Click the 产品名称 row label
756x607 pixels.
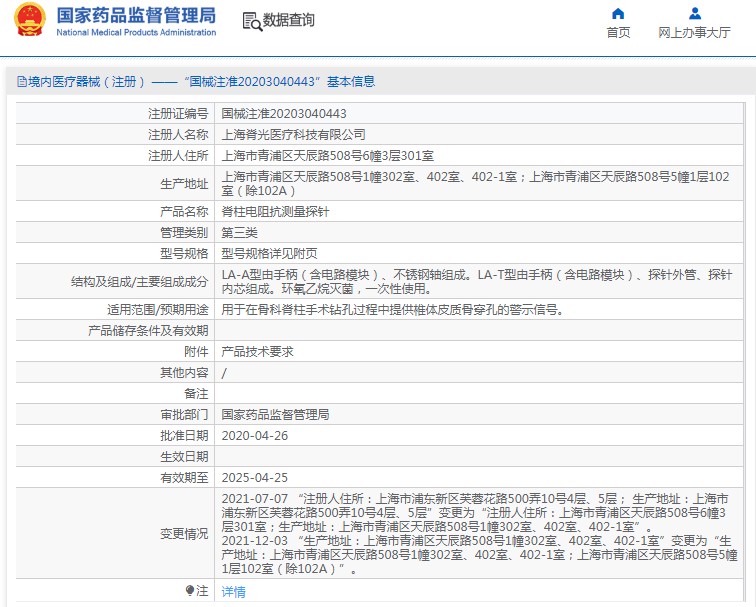tap(184, 212)
